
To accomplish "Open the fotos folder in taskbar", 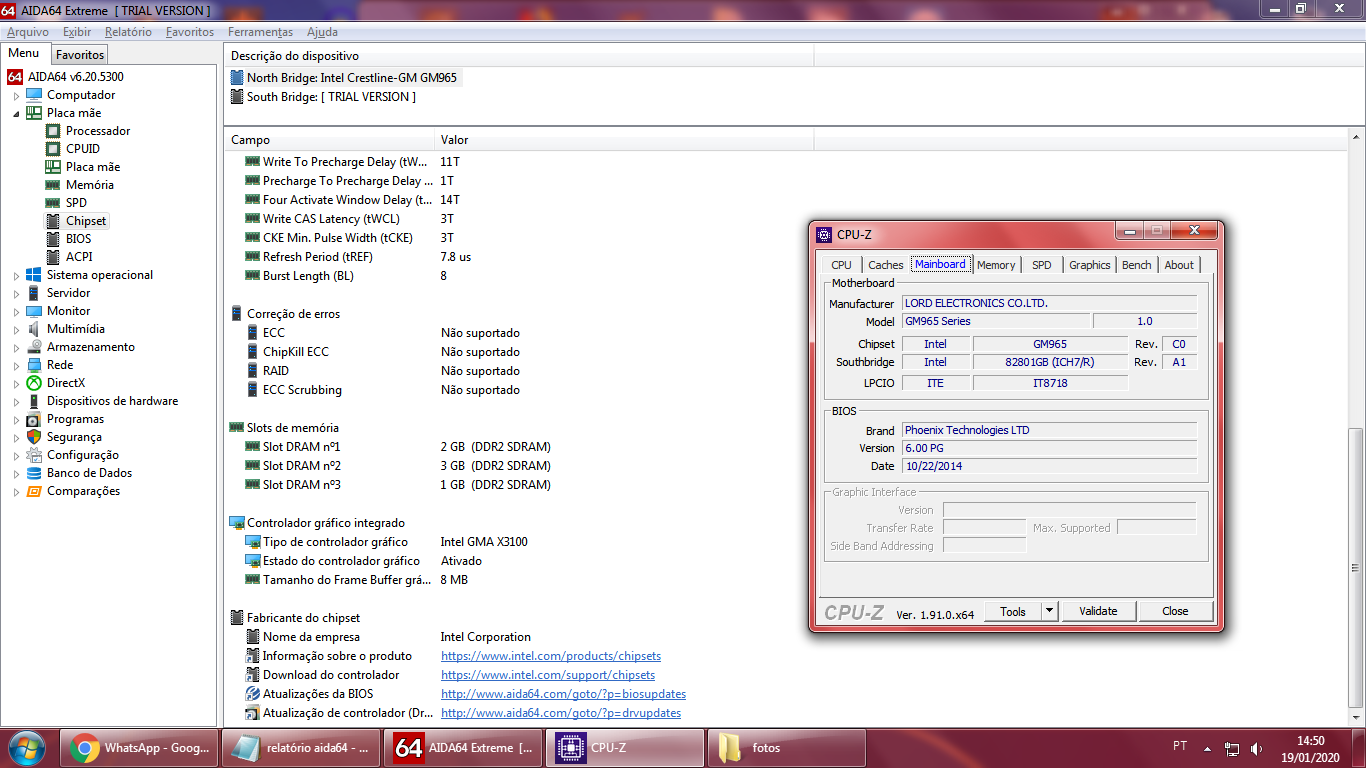I will 788,748.
